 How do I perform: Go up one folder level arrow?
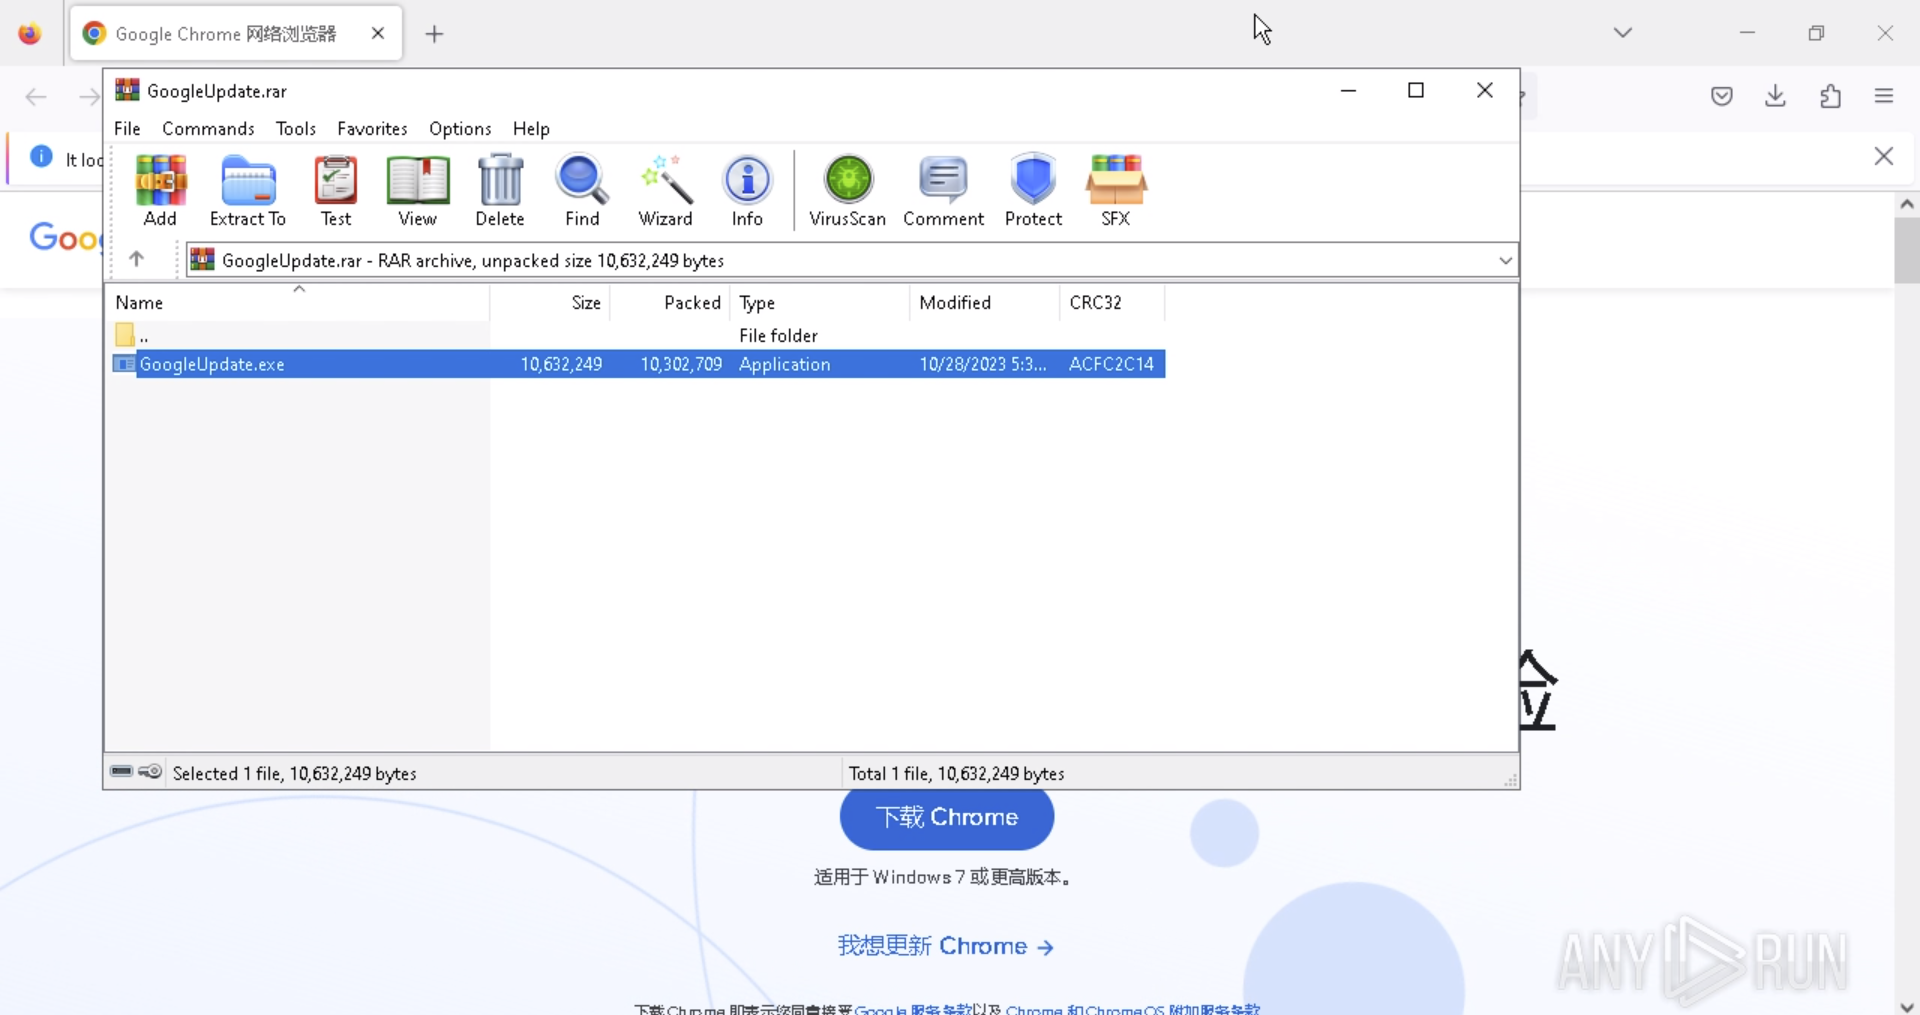click(137, 260)
